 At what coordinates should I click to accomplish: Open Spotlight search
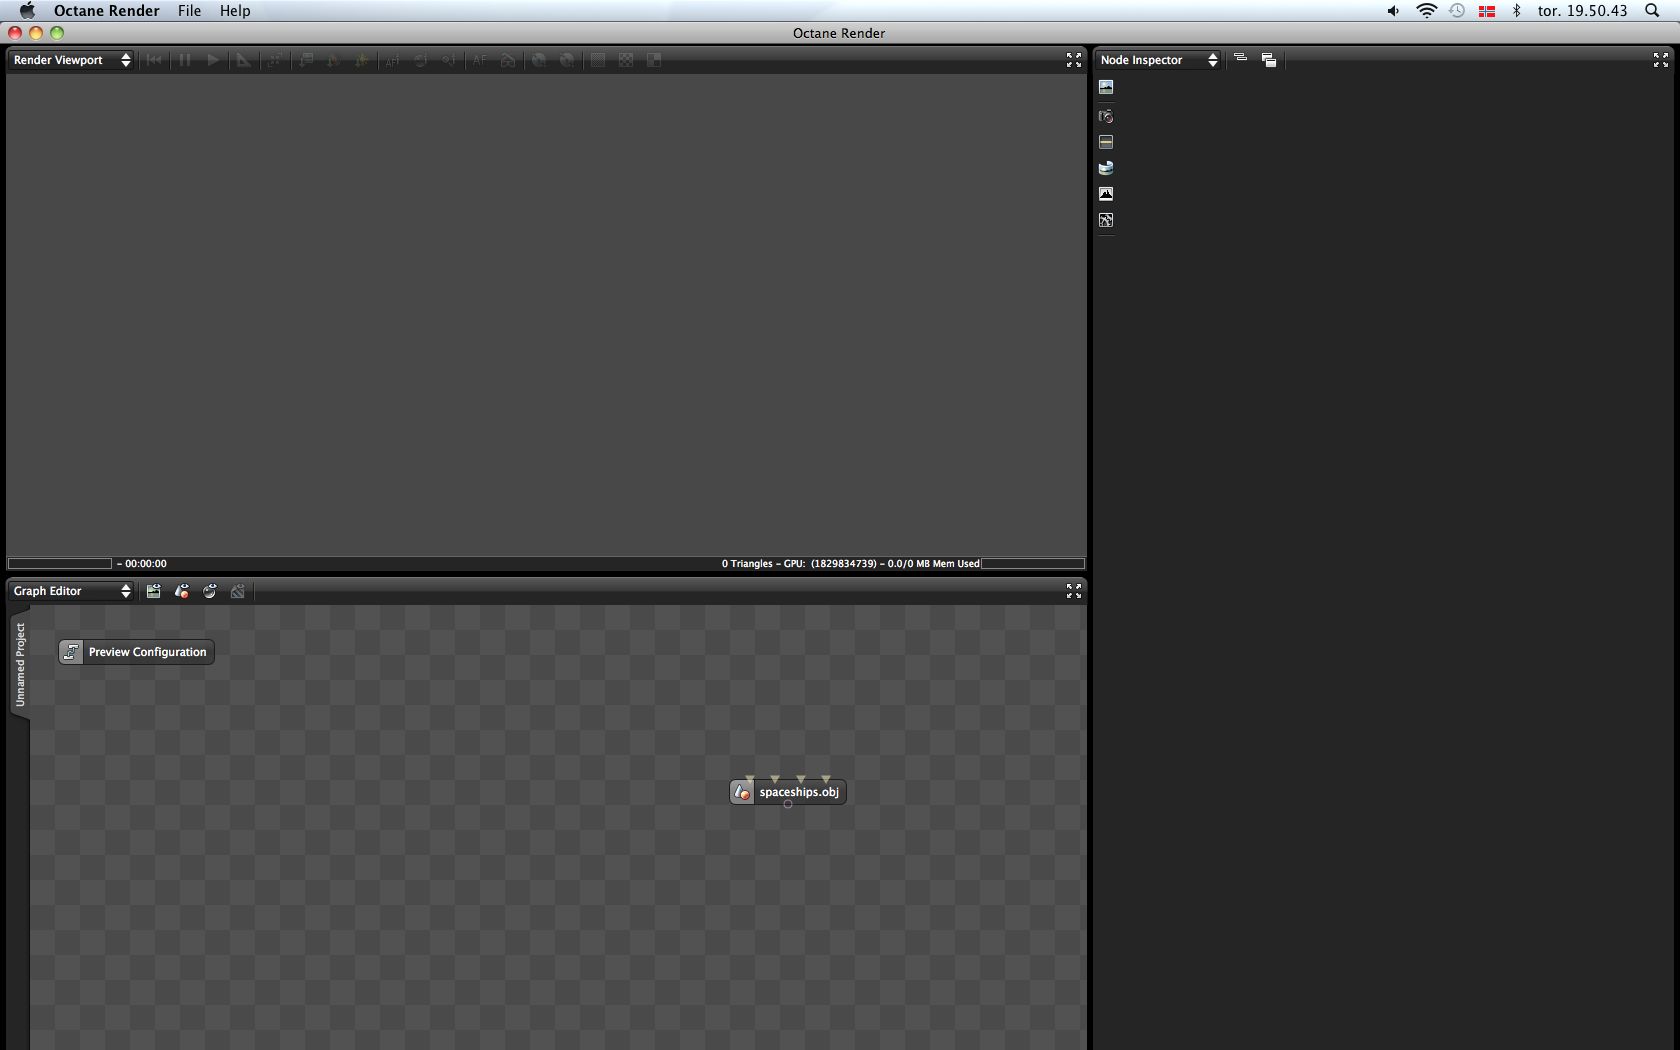(x=1652, y=11)
